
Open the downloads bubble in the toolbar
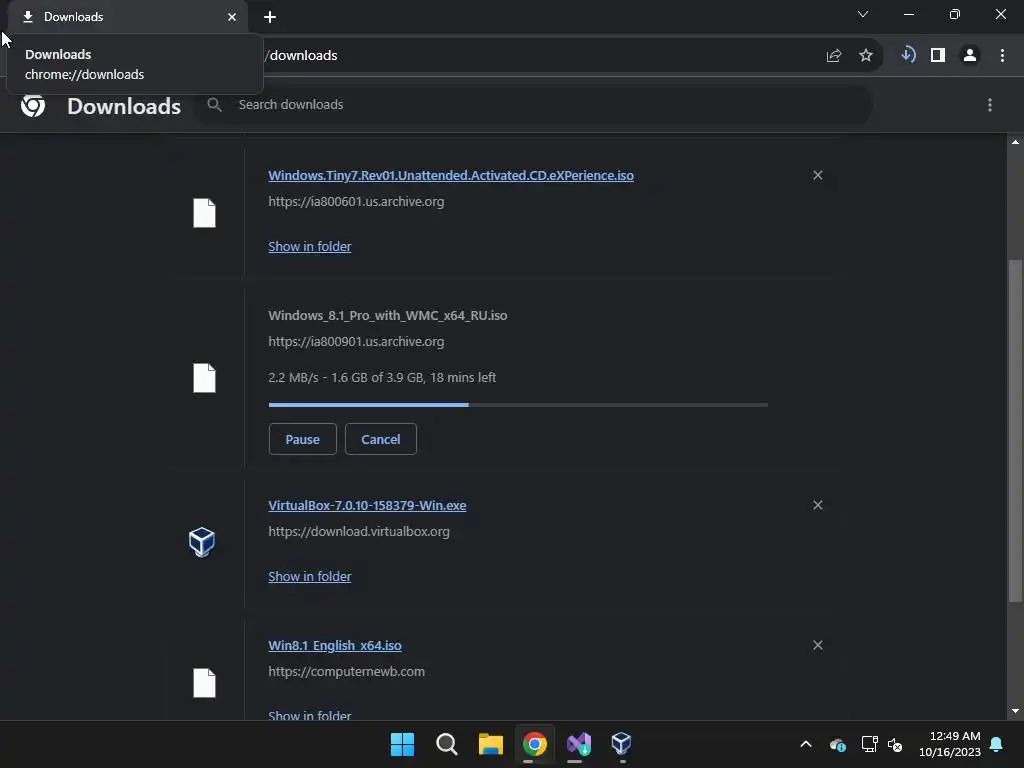click(x=908, y=55)
